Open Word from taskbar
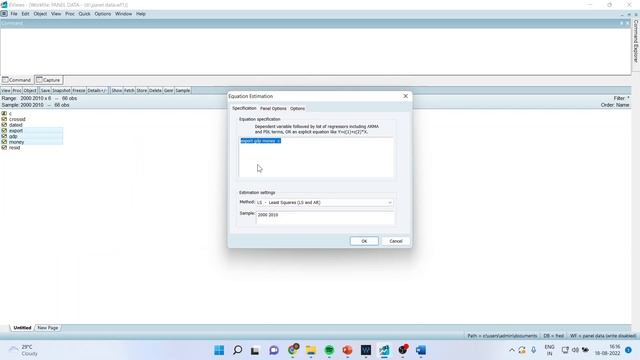Image resolution: width=640 pixels, height=360 pixels. click(421, 350)
